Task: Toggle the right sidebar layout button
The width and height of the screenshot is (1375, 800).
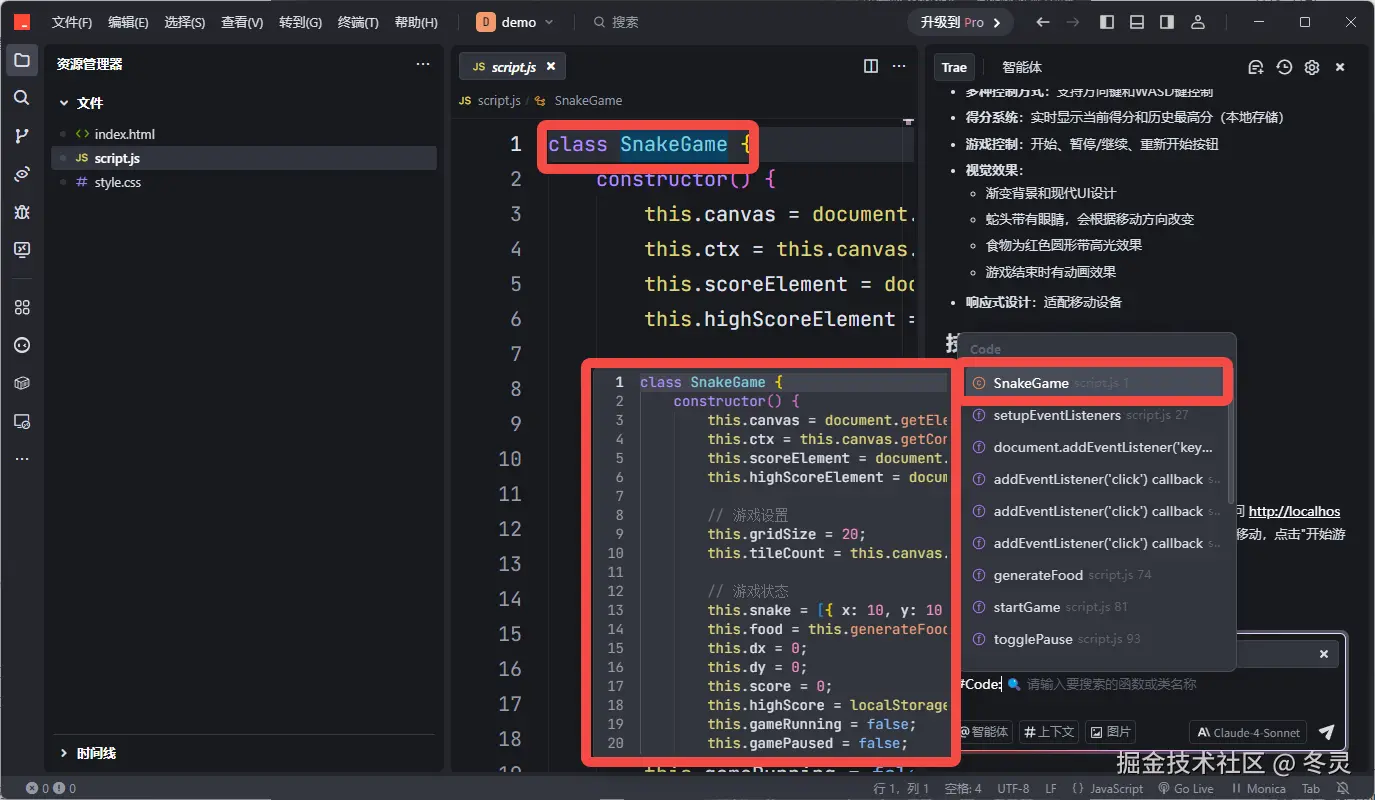Action: [x=1167, y=22]
